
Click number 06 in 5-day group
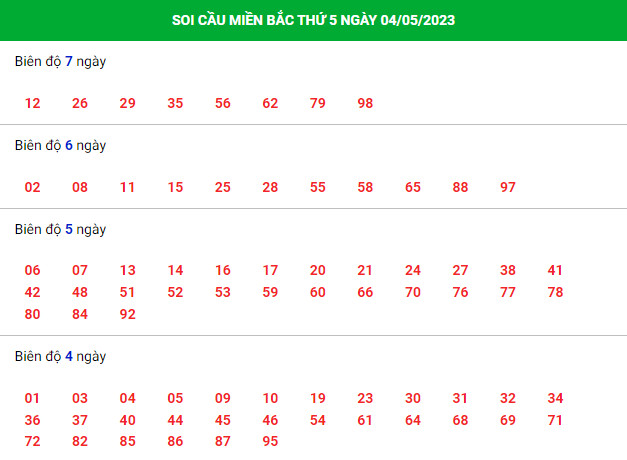(32, 270)
